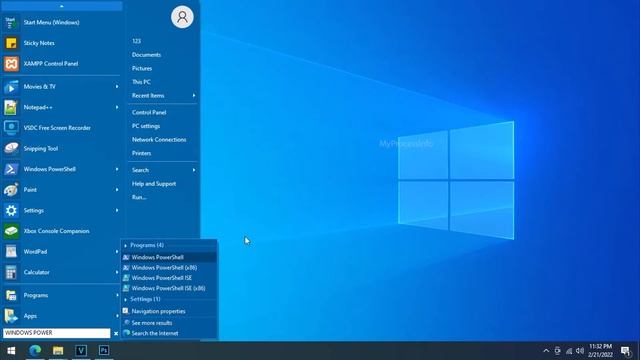
Task: Open Microsoft Edge from taskbar
Action: click(35, 350)
